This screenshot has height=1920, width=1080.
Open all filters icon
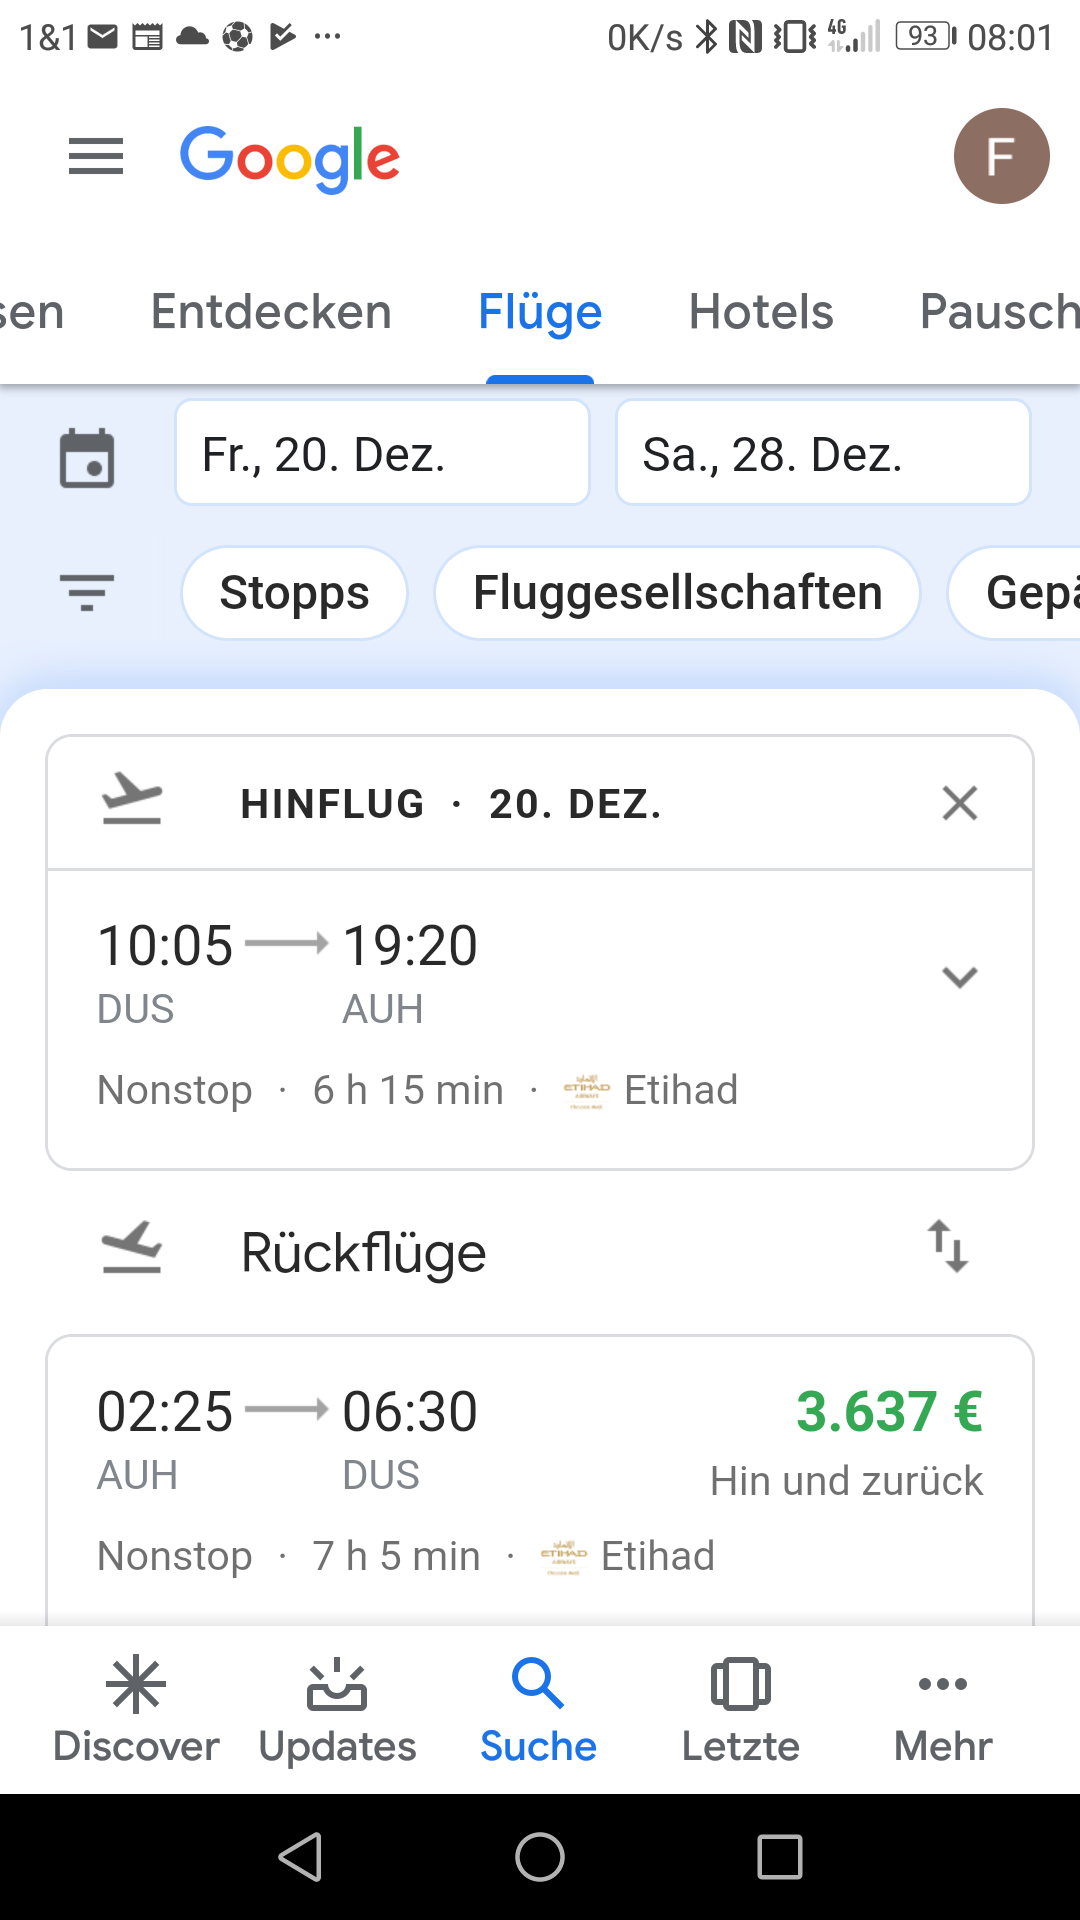coord(87,592)
